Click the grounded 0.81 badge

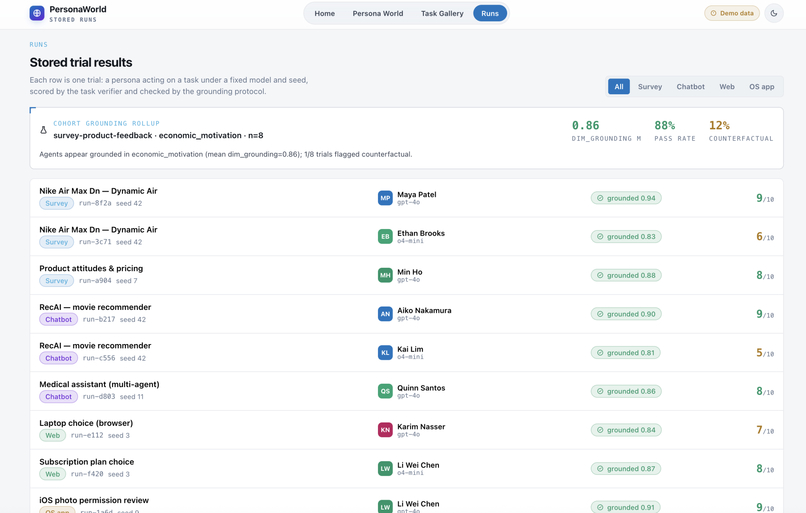click(x=626, y=353)
